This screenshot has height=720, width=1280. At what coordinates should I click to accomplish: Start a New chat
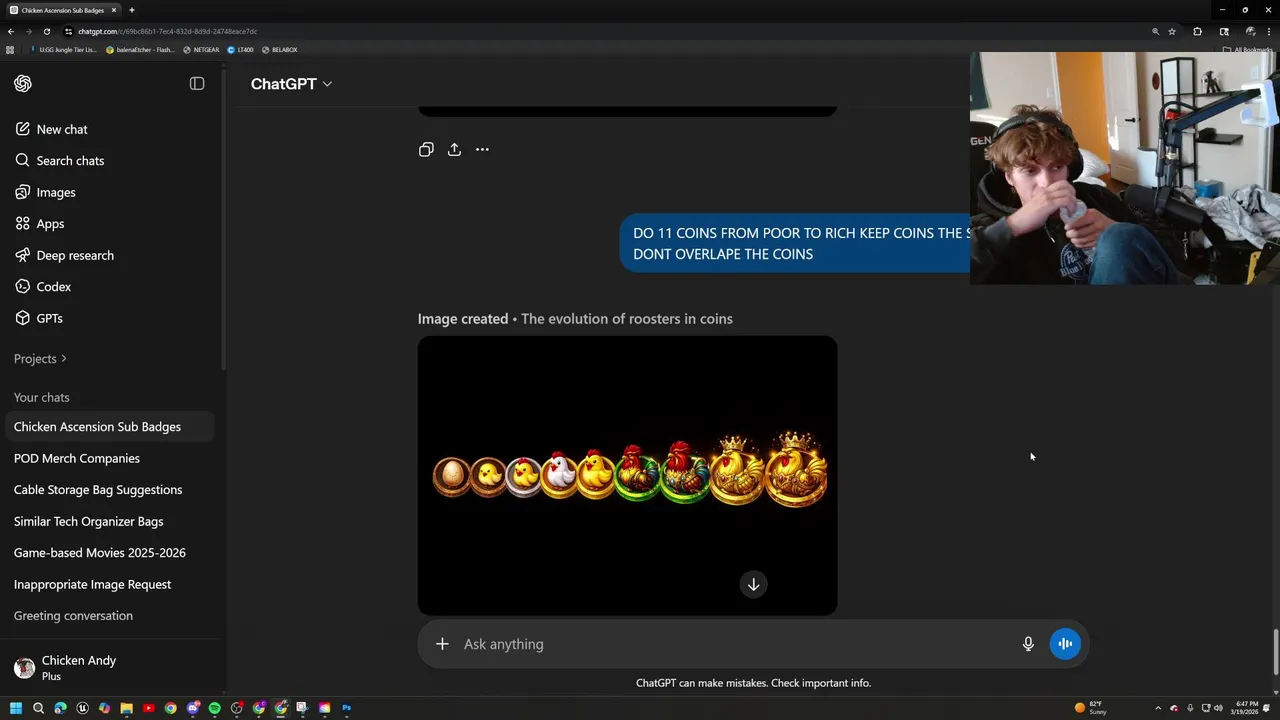[110, 129]
